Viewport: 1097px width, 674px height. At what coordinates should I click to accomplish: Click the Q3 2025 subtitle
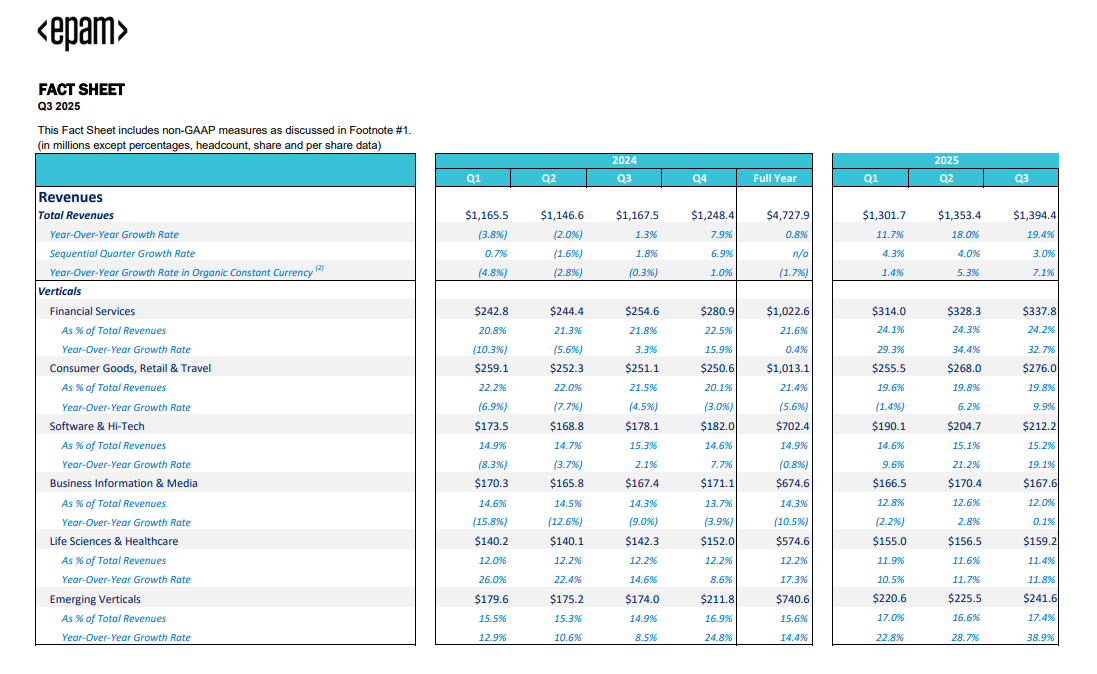point(59,106)
